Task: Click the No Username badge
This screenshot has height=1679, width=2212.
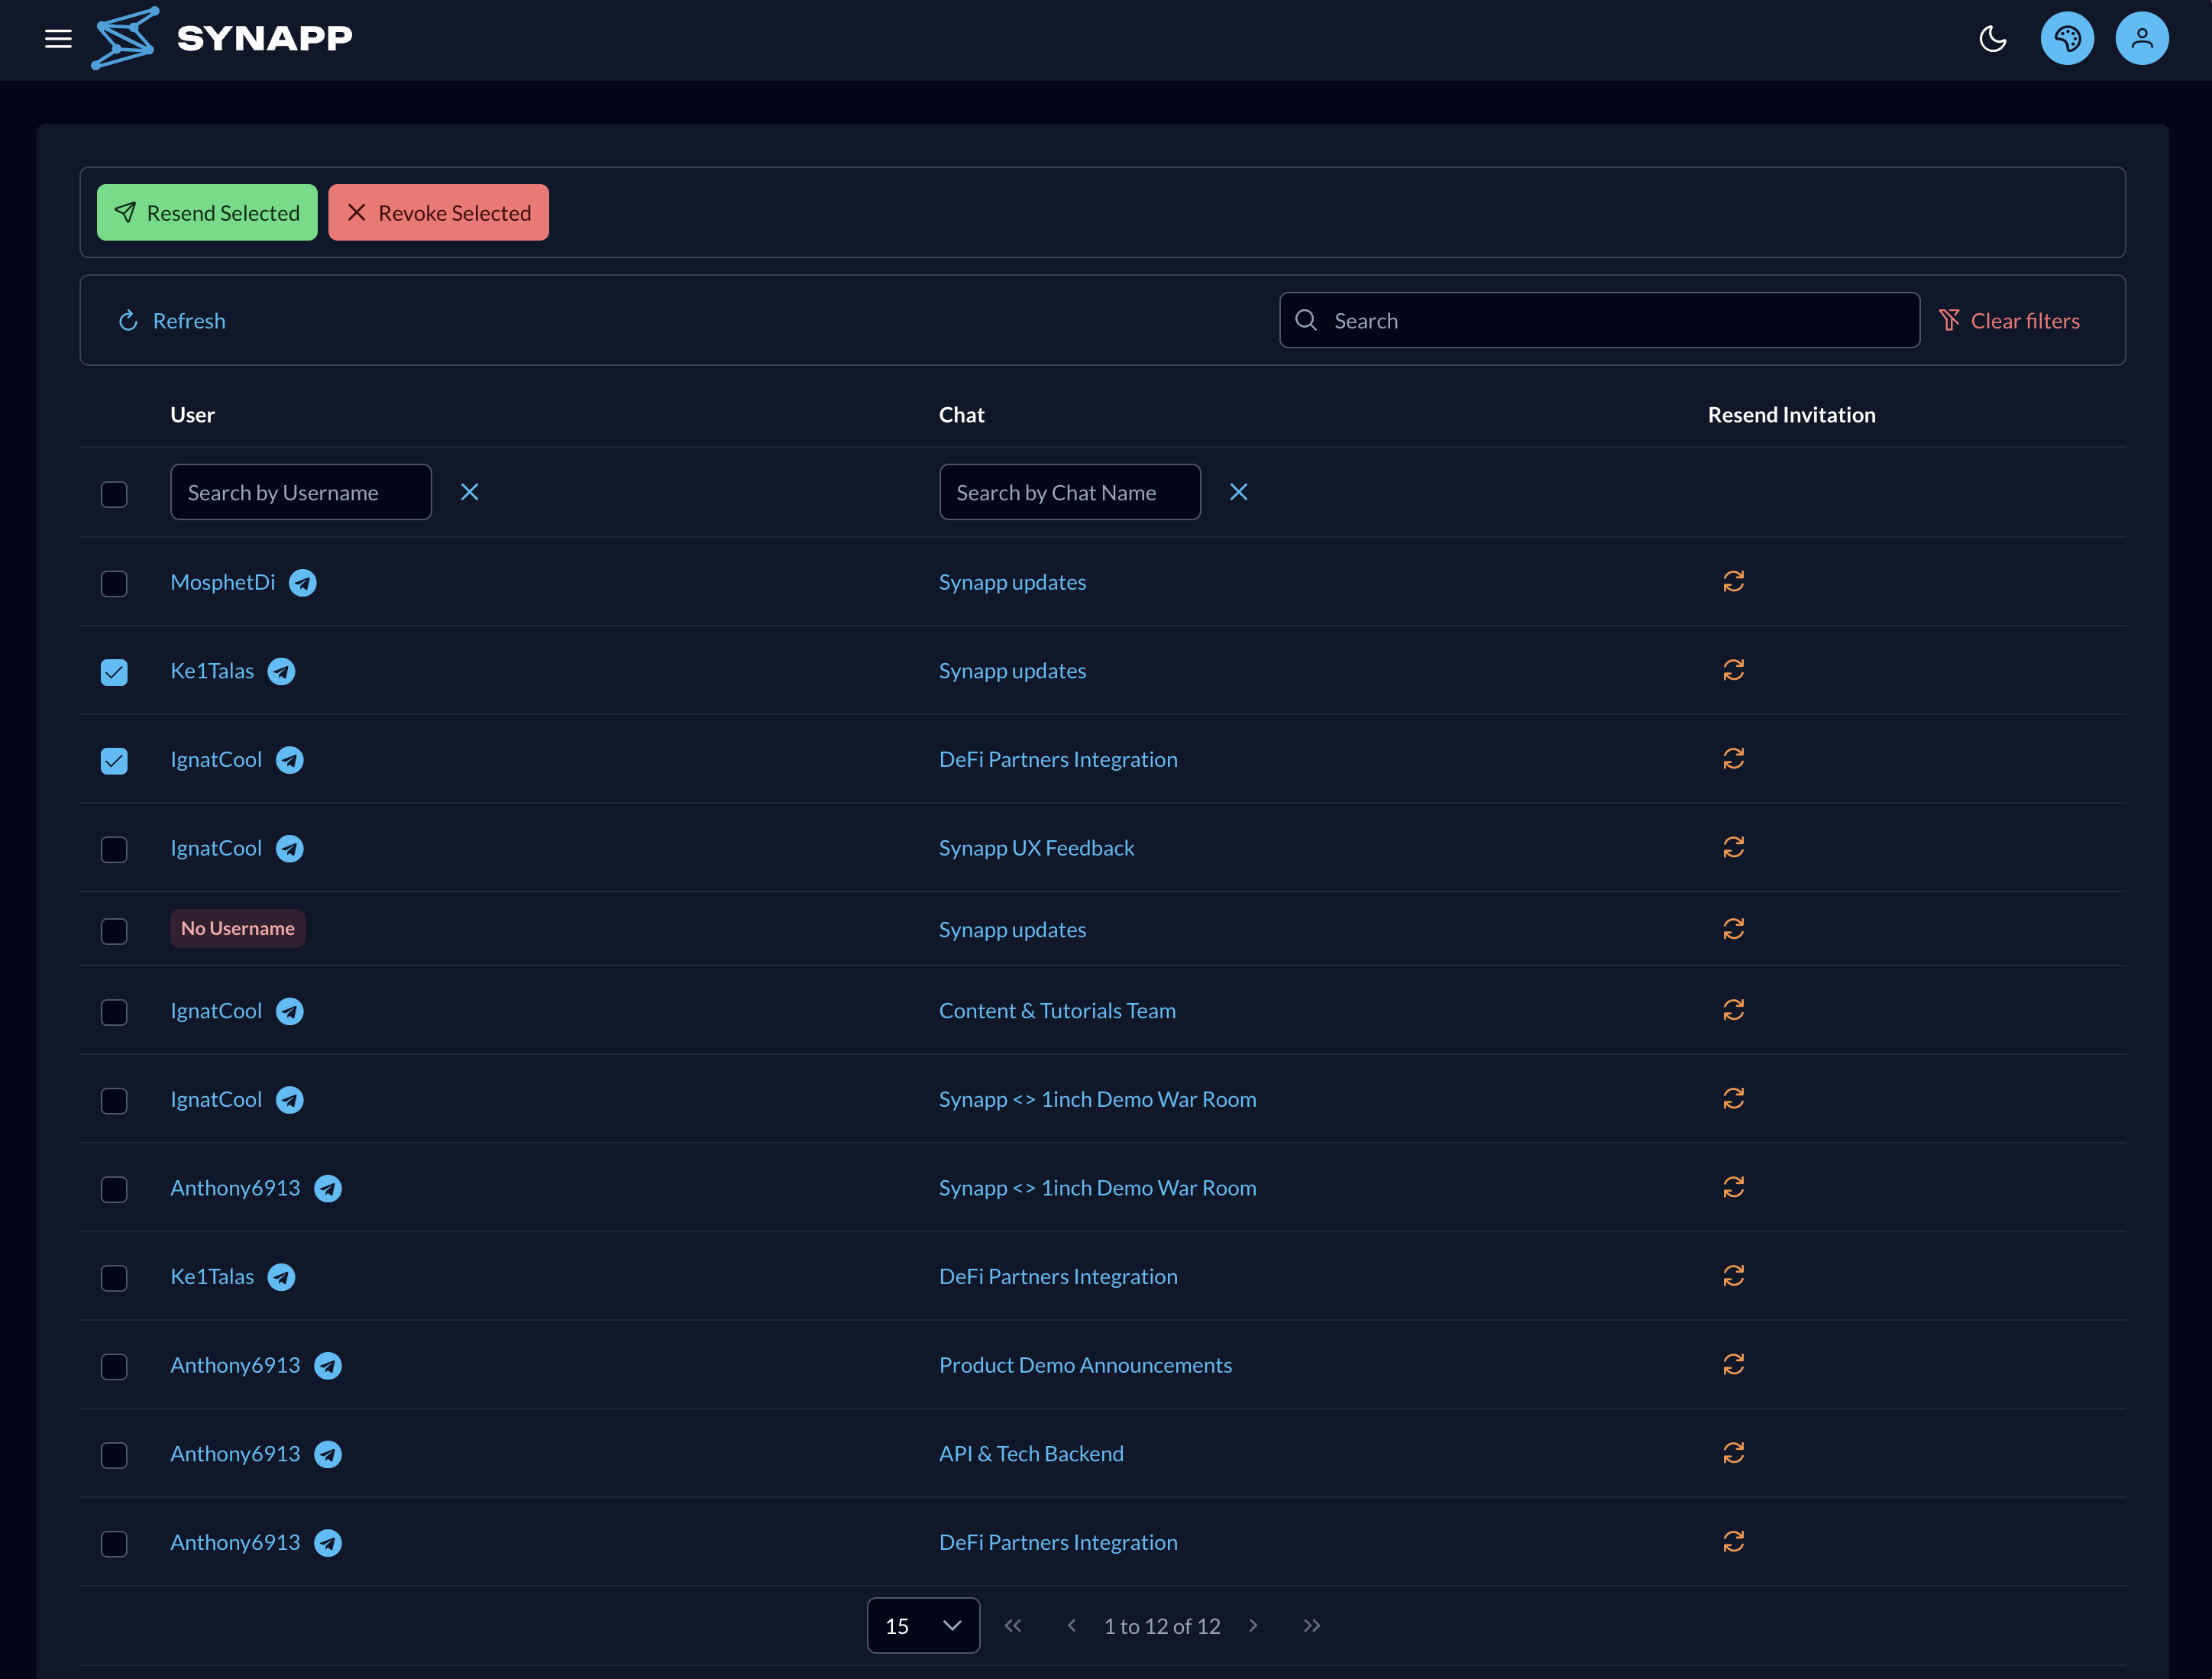Action: click(x=237, y=928)
